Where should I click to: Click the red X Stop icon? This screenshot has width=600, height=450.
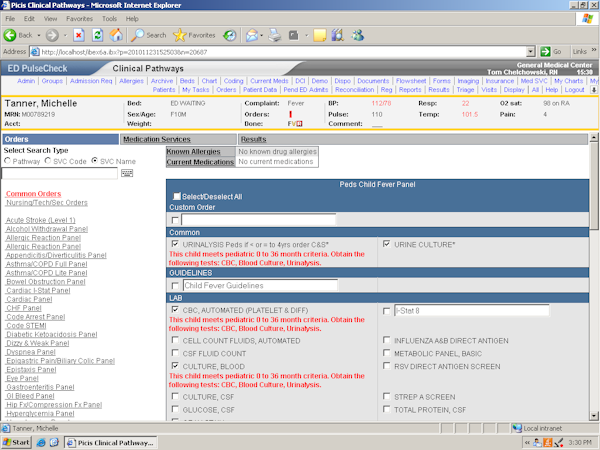pos(79,35)
